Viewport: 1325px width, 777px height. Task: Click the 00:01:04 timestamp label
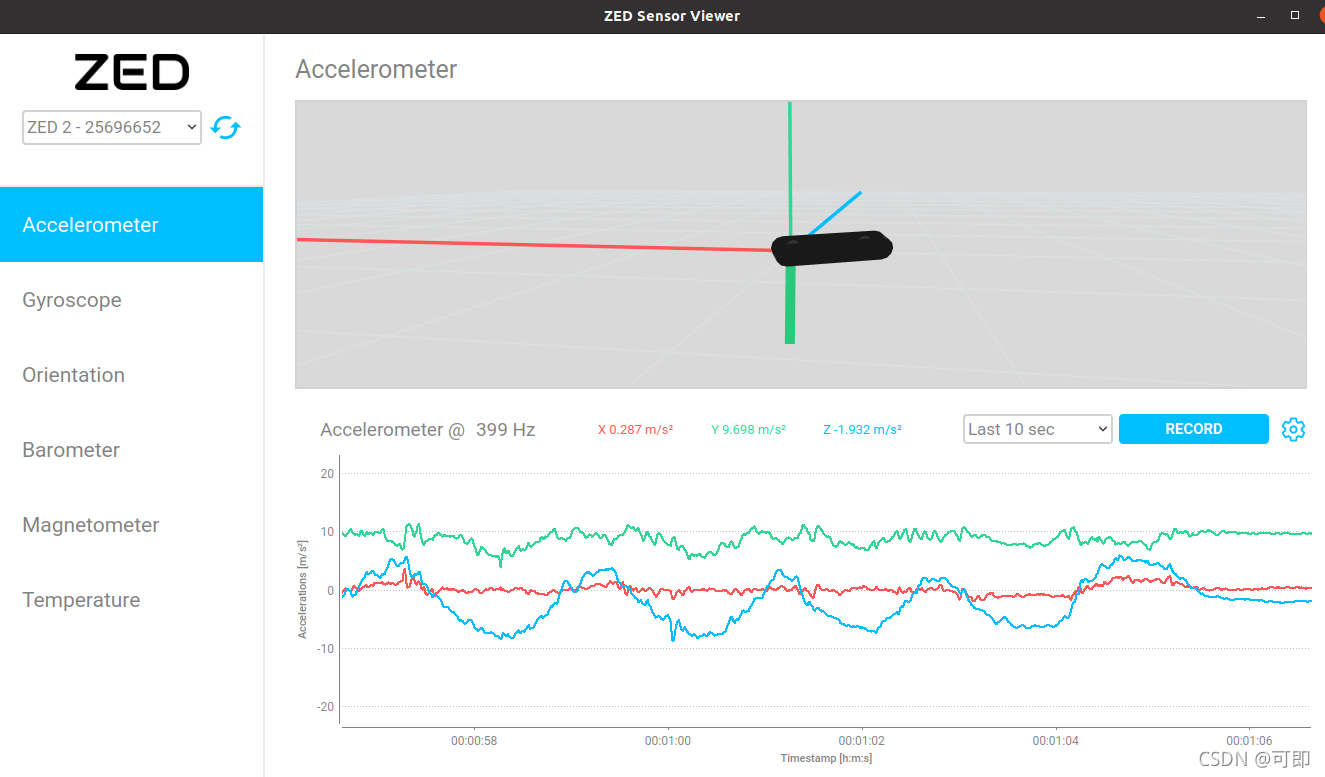point(1056,742)
